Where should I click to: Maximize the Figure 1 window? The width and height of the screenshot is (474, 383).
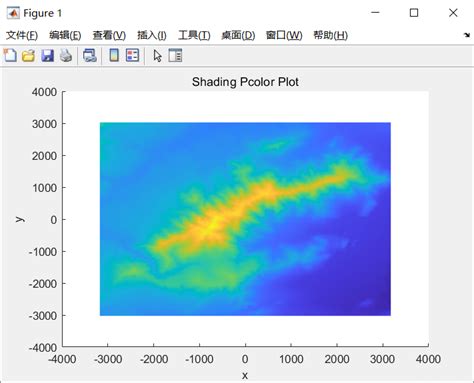tap(414, 13)
